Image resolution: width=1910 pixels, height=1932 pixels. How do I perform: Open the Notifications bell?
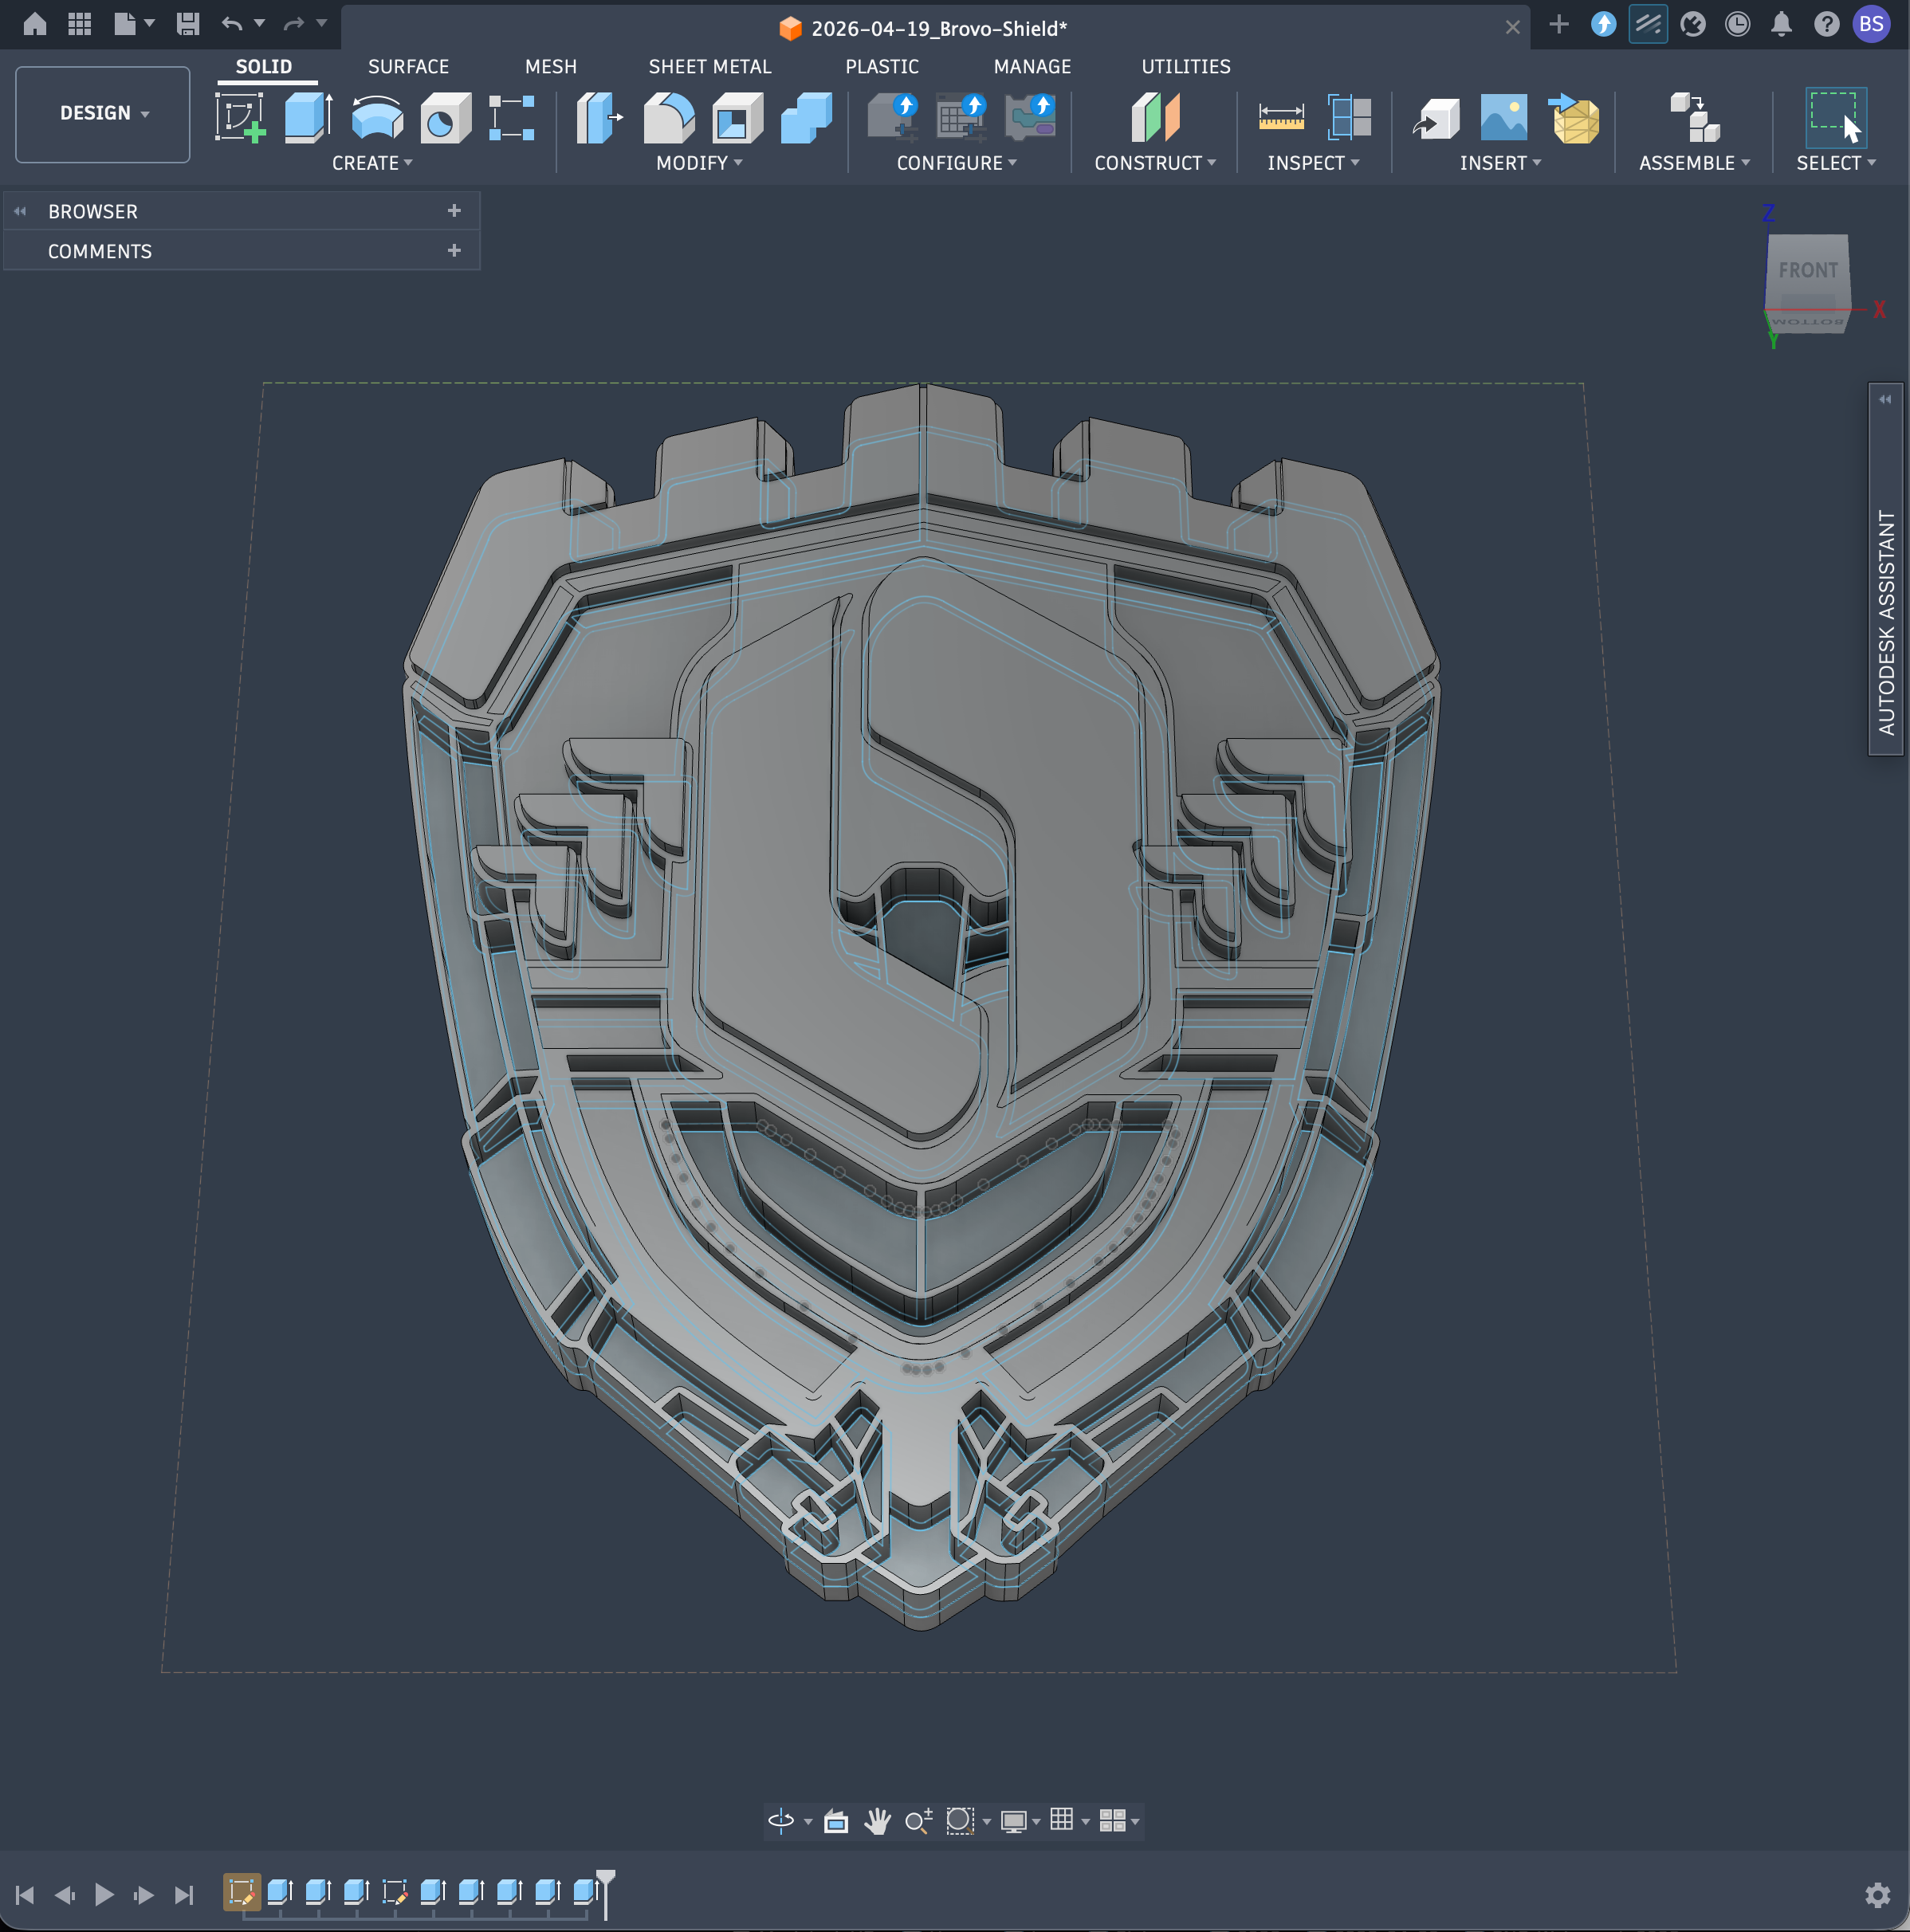(1781, 24)
